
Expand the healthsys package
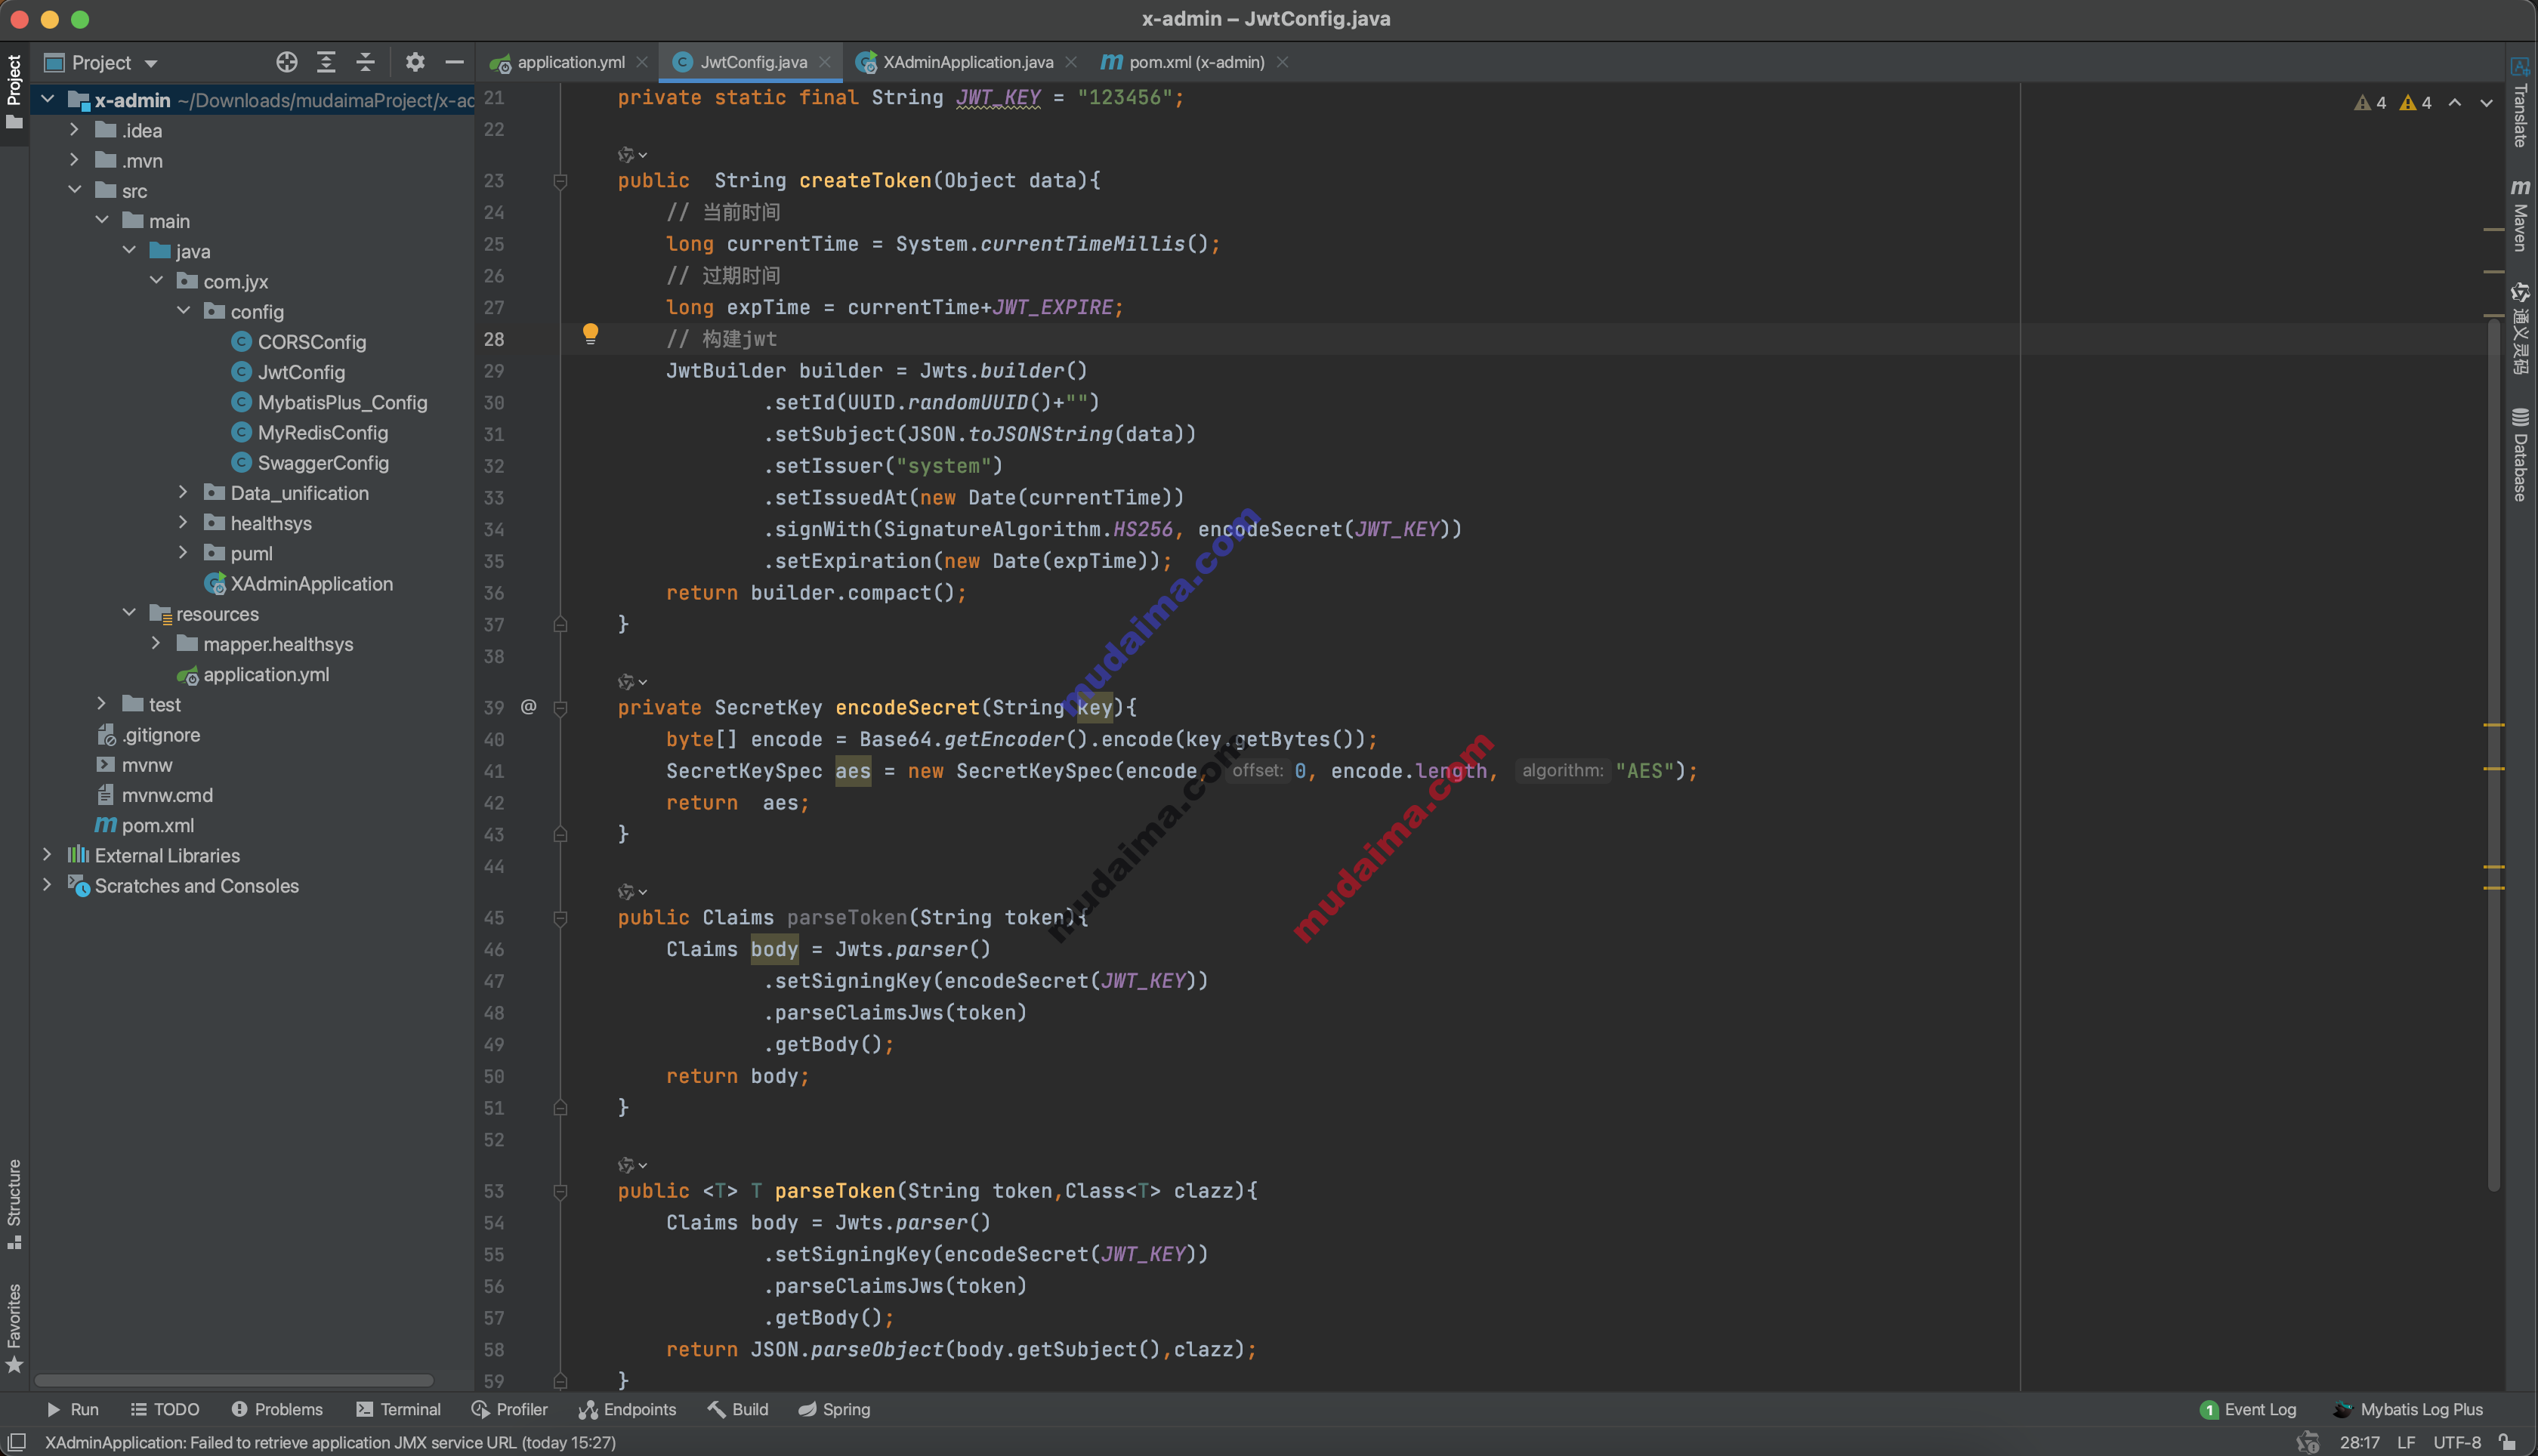(x=183, y=522)
